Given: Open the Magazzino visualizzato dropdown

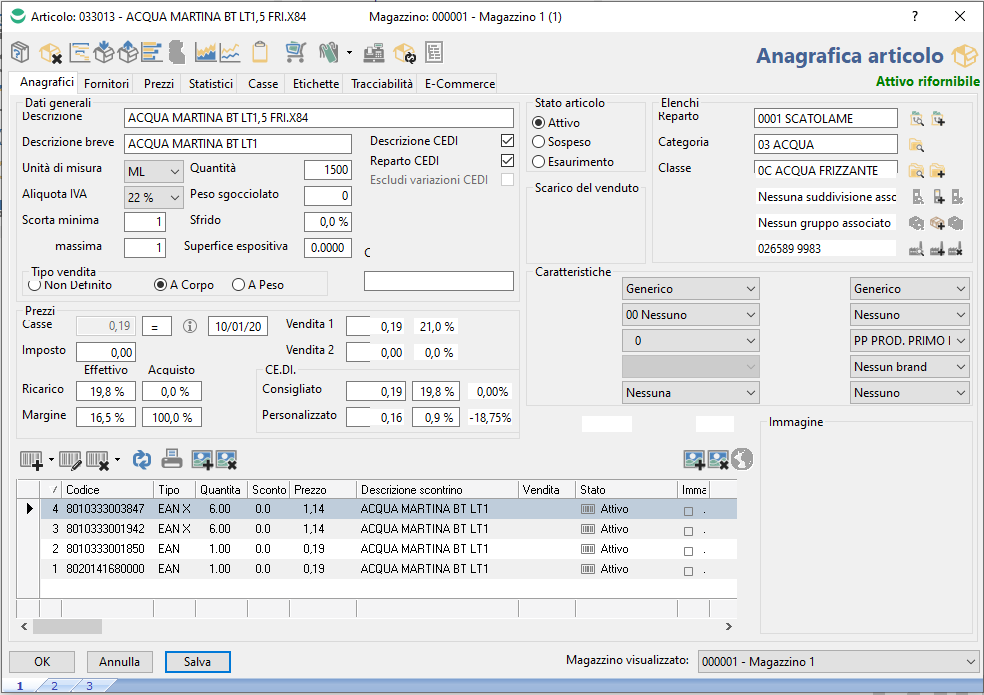Looking at the screenshot, I should 838,662.
